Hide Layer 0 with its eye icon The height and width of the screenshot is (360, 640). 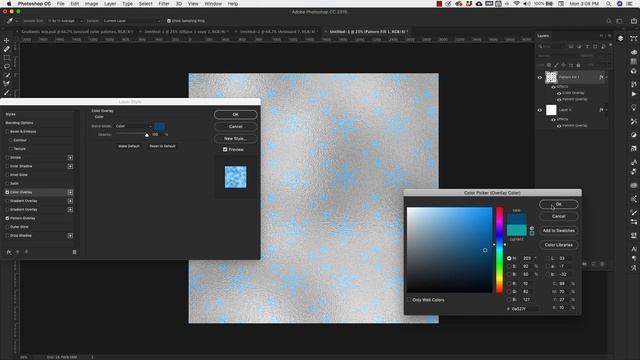pos(540,110)
